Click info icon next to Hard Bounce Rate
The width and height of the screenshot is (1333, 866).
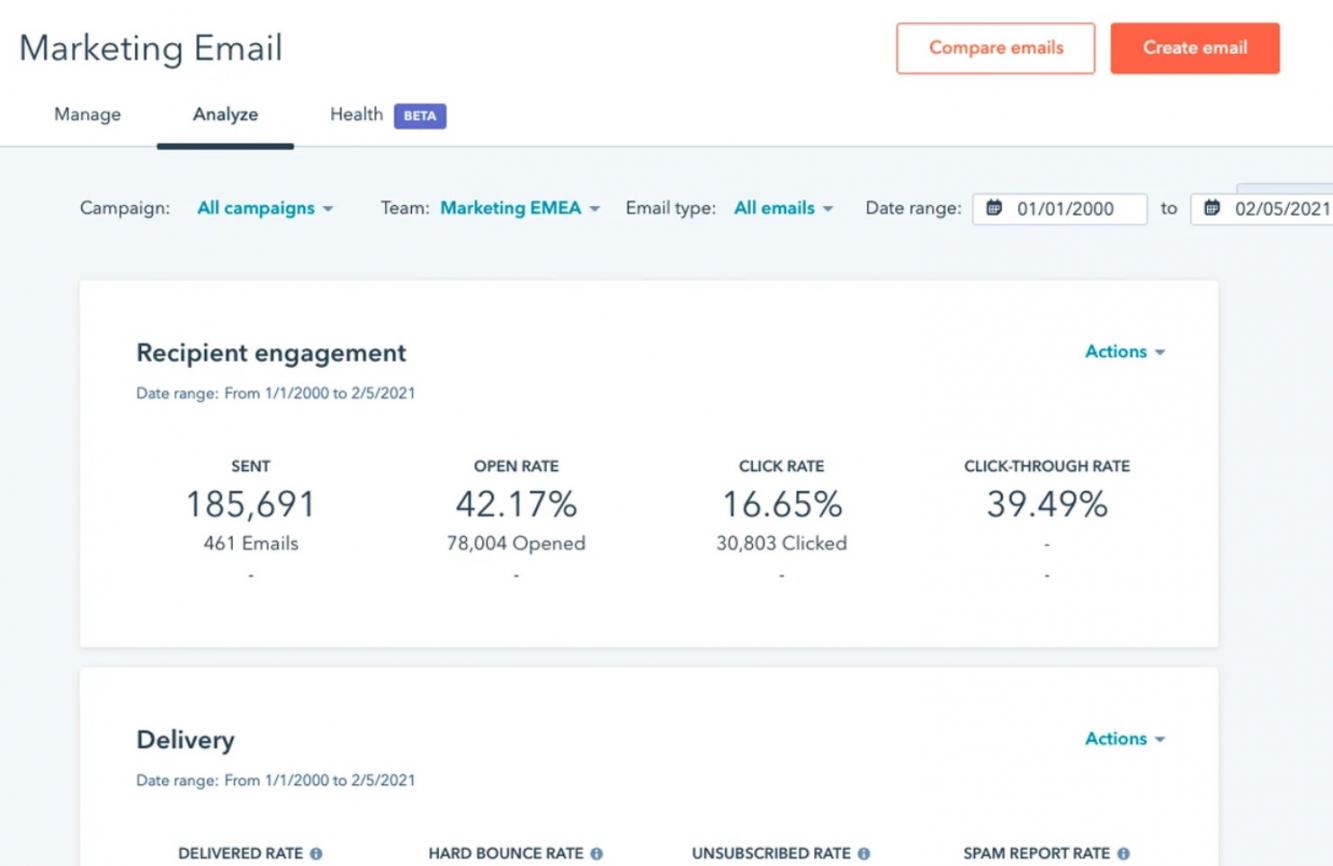[597, 854]
